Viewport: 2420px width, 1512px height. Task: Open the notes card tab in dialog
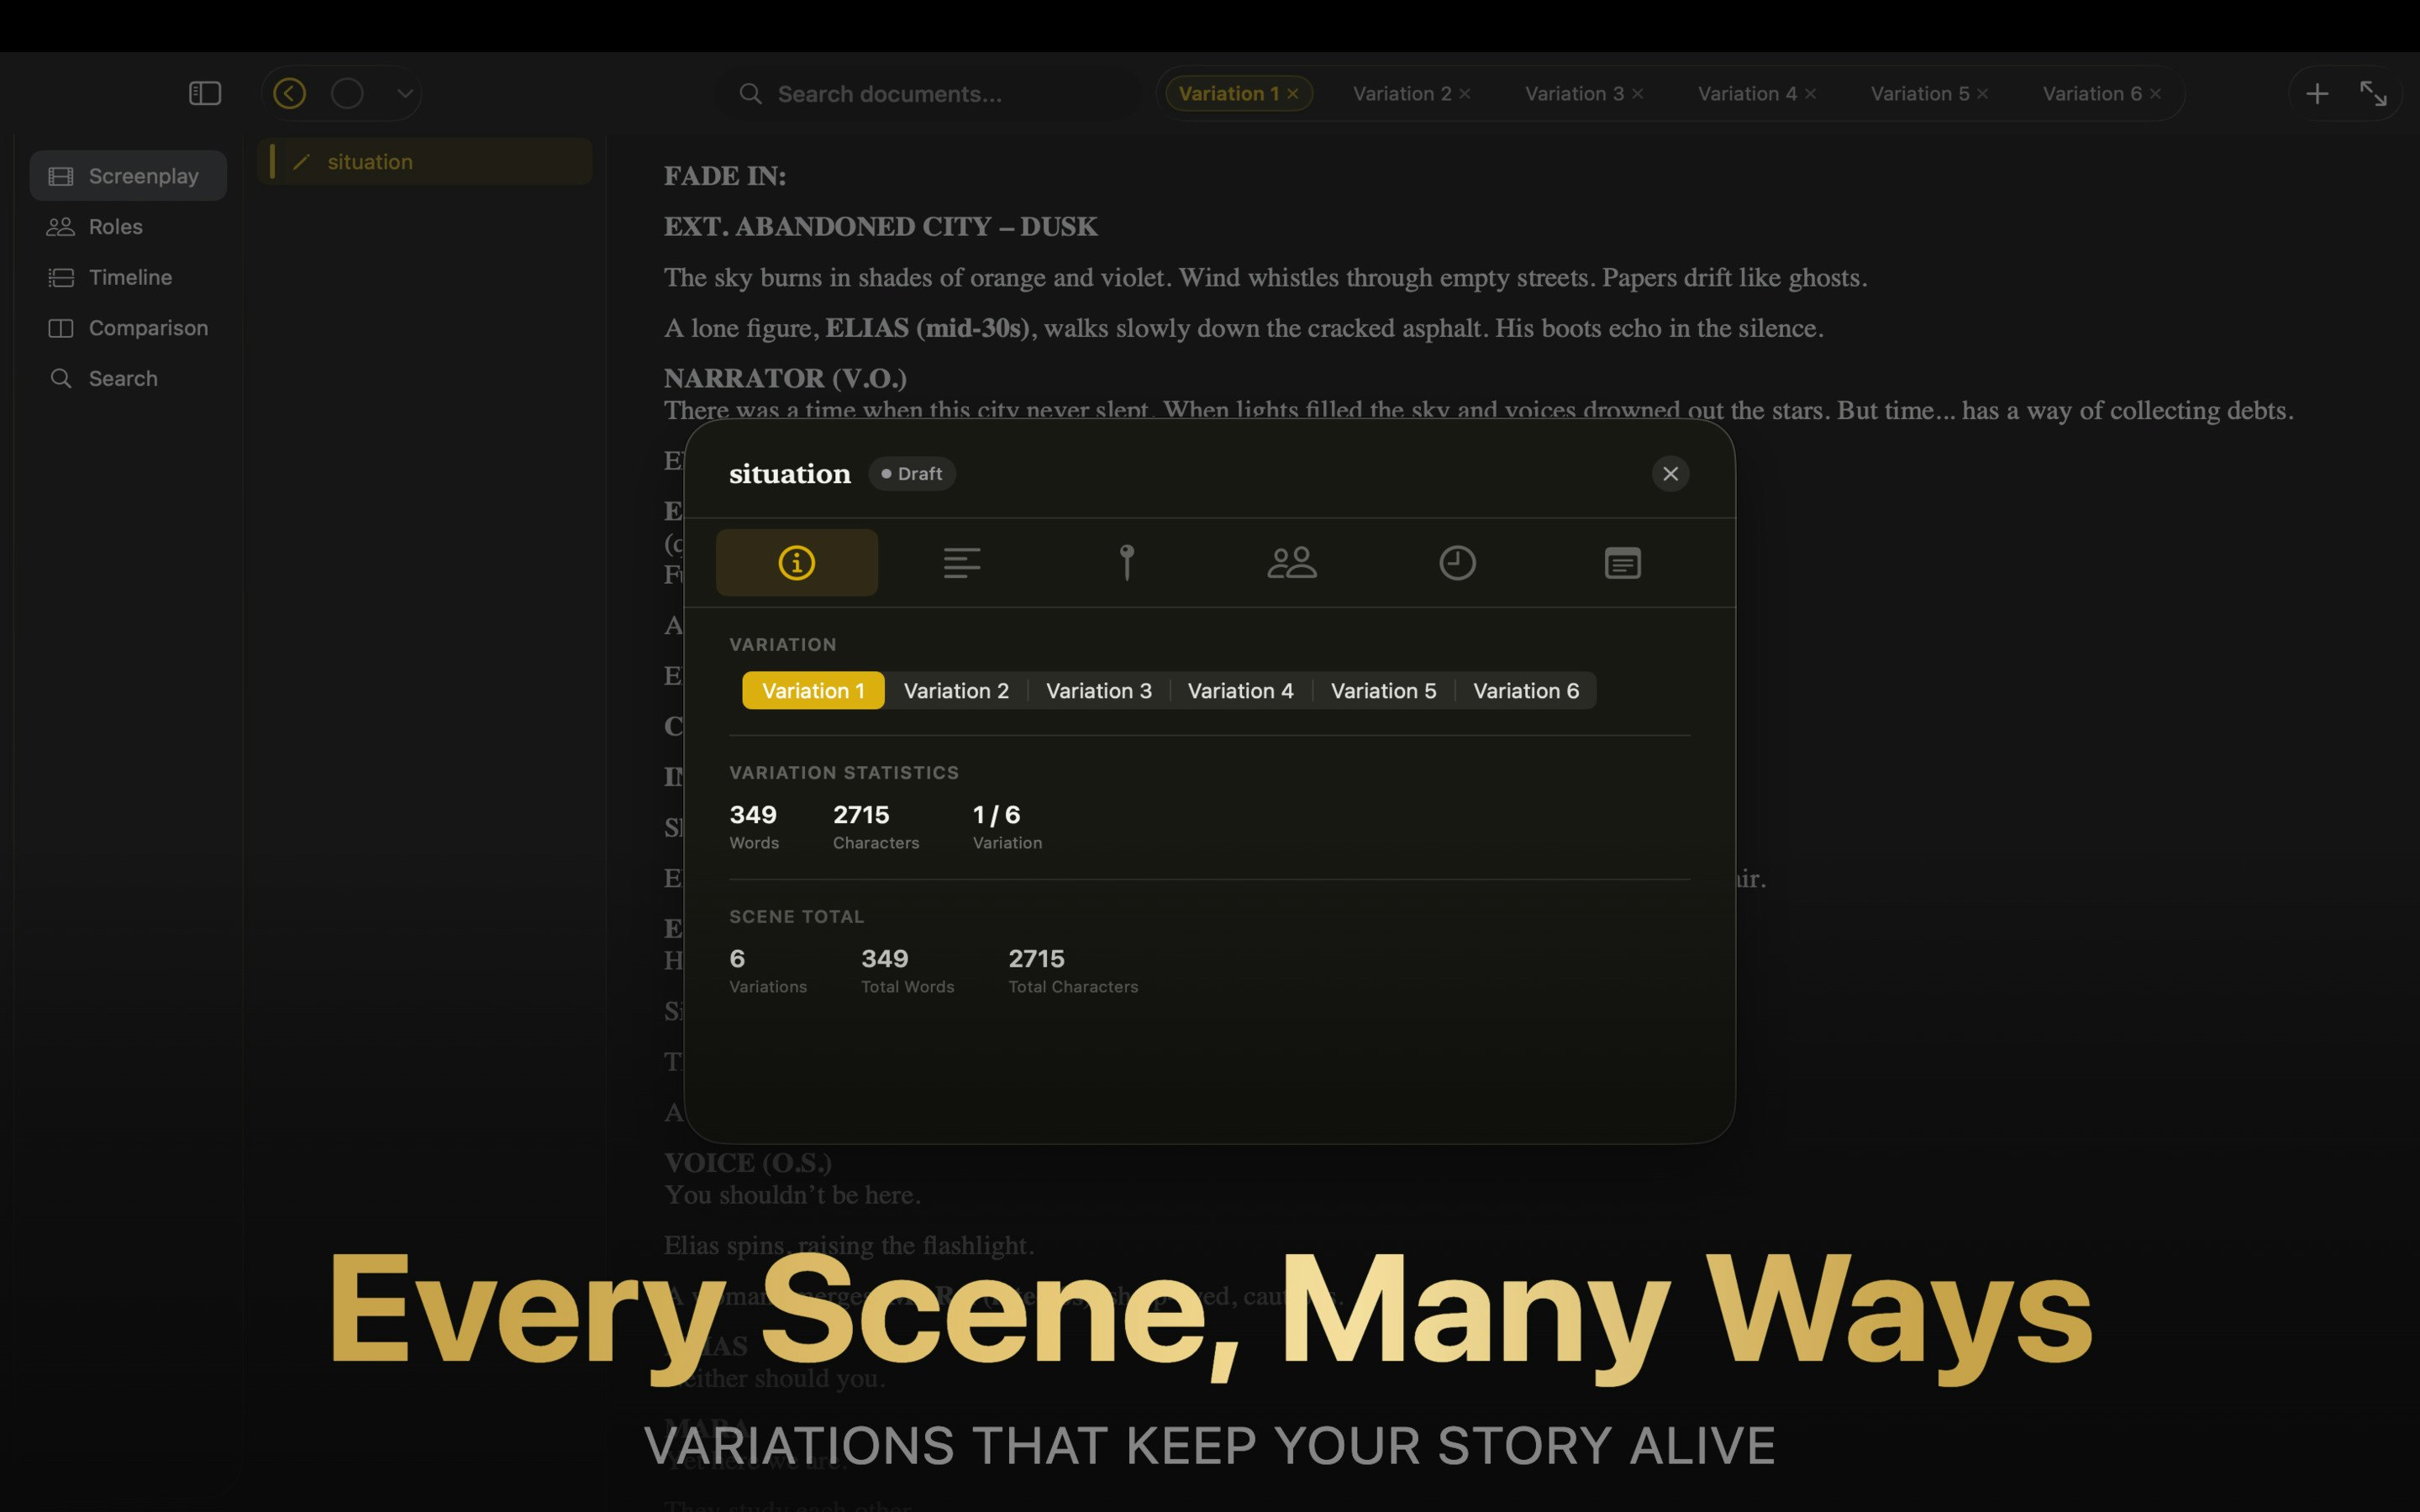[1622, 563]
